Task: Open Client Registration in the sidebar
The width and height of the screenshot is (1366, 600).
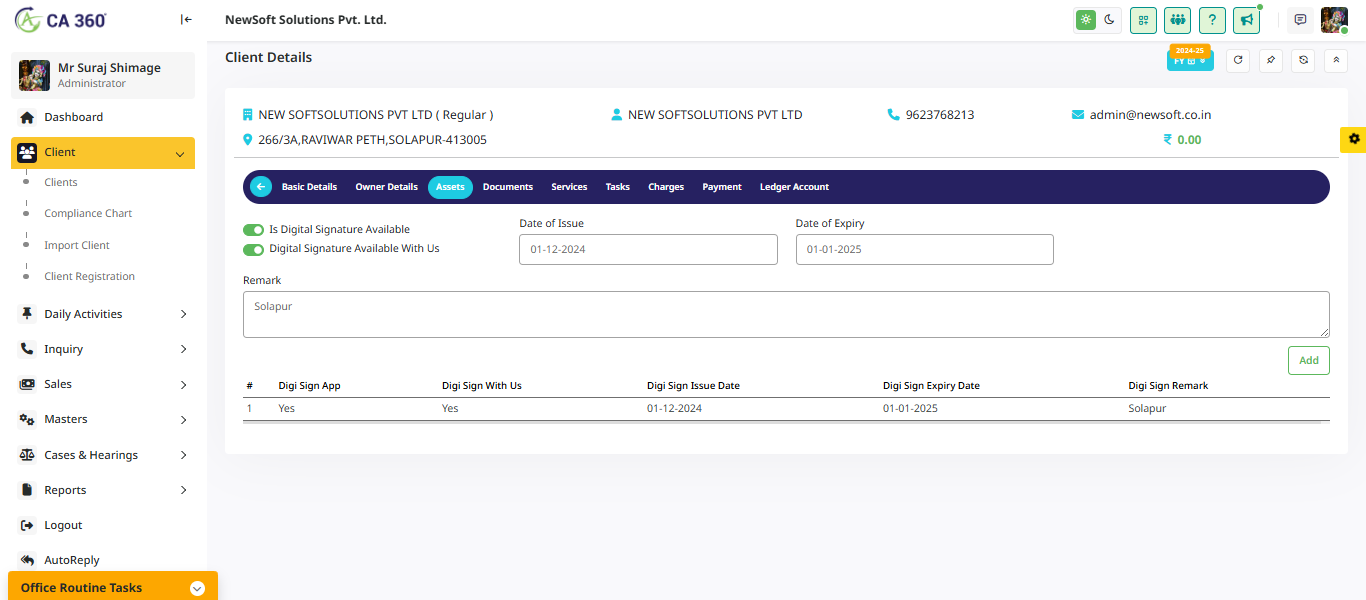Action: tap(89, 276)
